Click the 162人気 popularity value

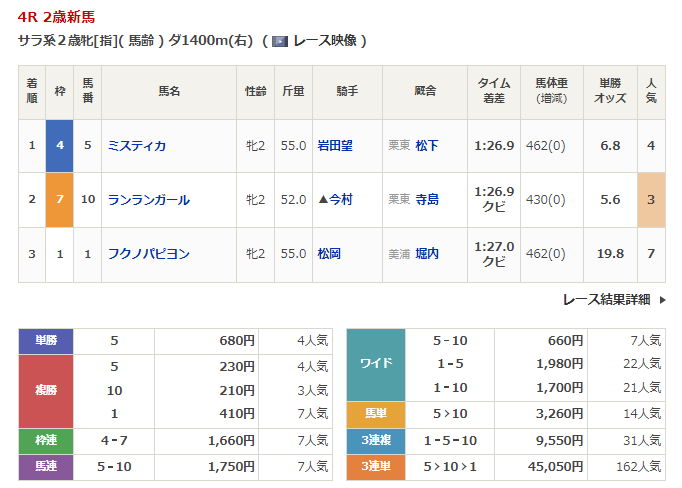(x=639, y=467)
